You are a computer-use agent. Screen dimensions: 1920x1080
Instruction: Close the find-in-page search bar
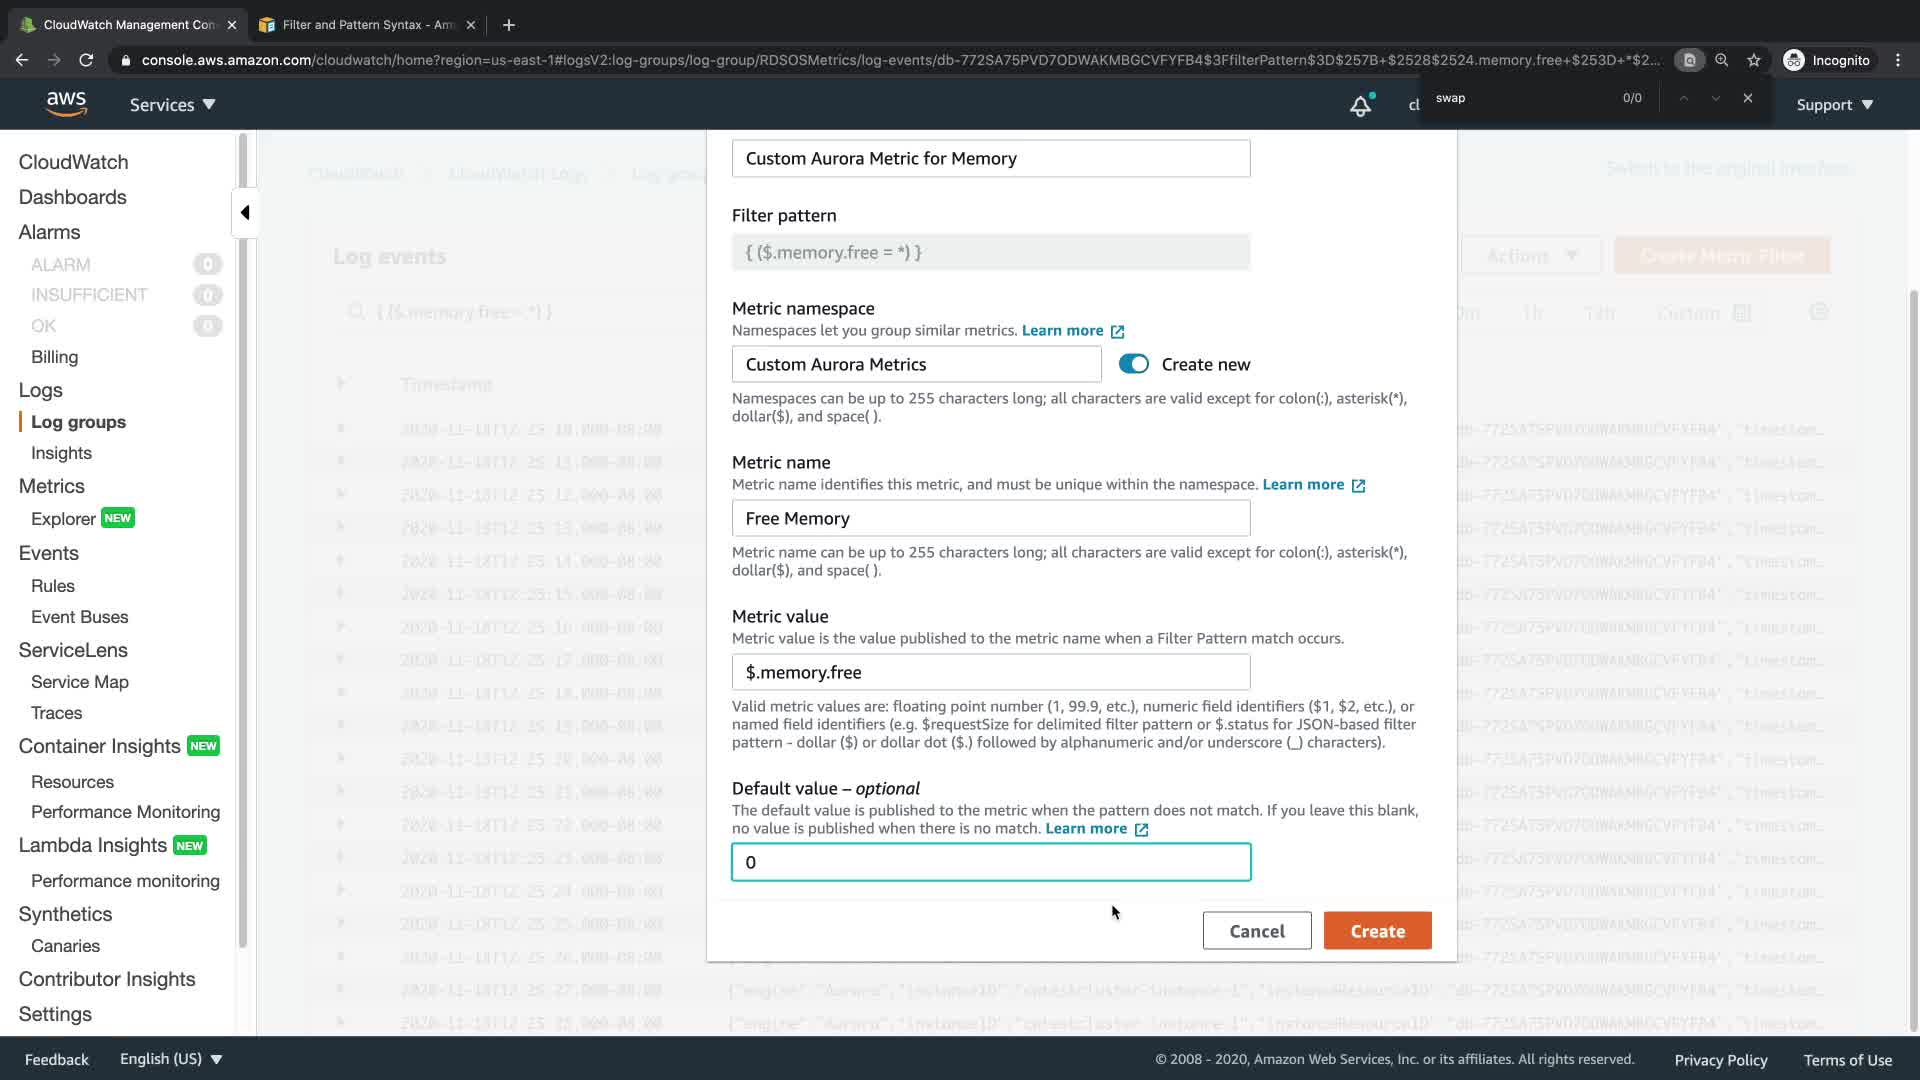[1747, 98]
